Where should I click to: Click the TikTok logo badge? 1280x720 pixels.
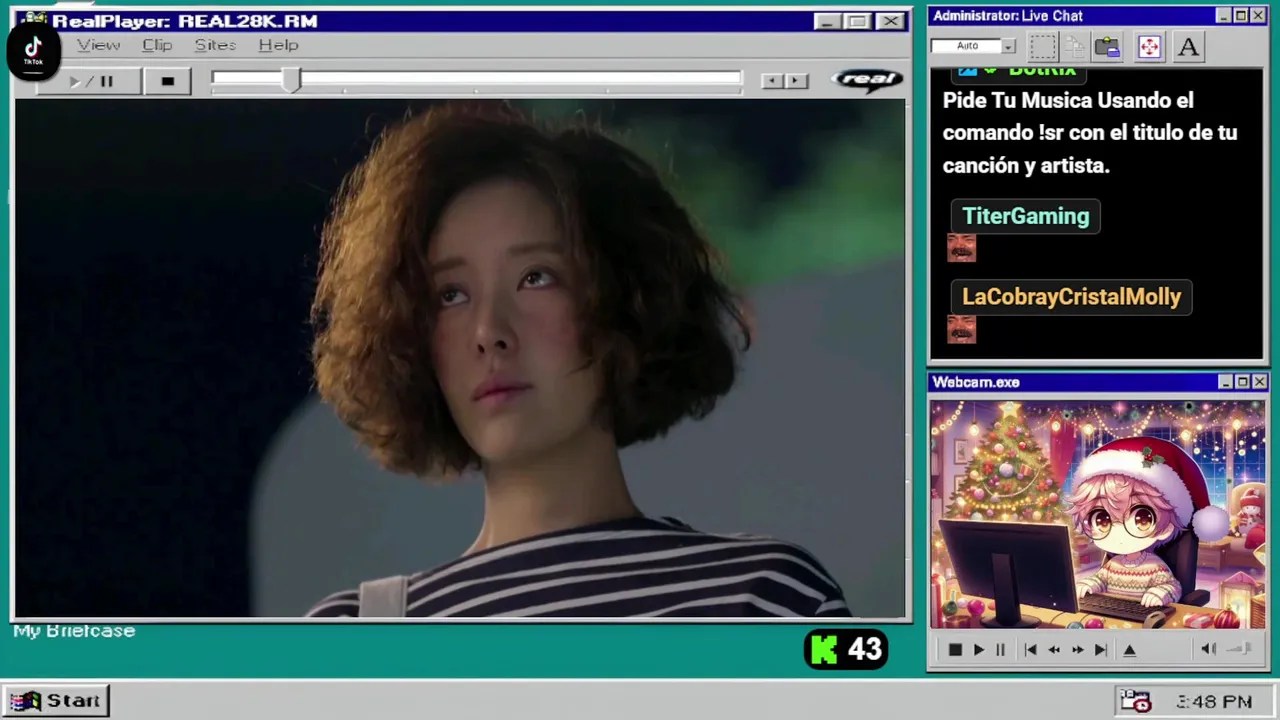[33, 50]
